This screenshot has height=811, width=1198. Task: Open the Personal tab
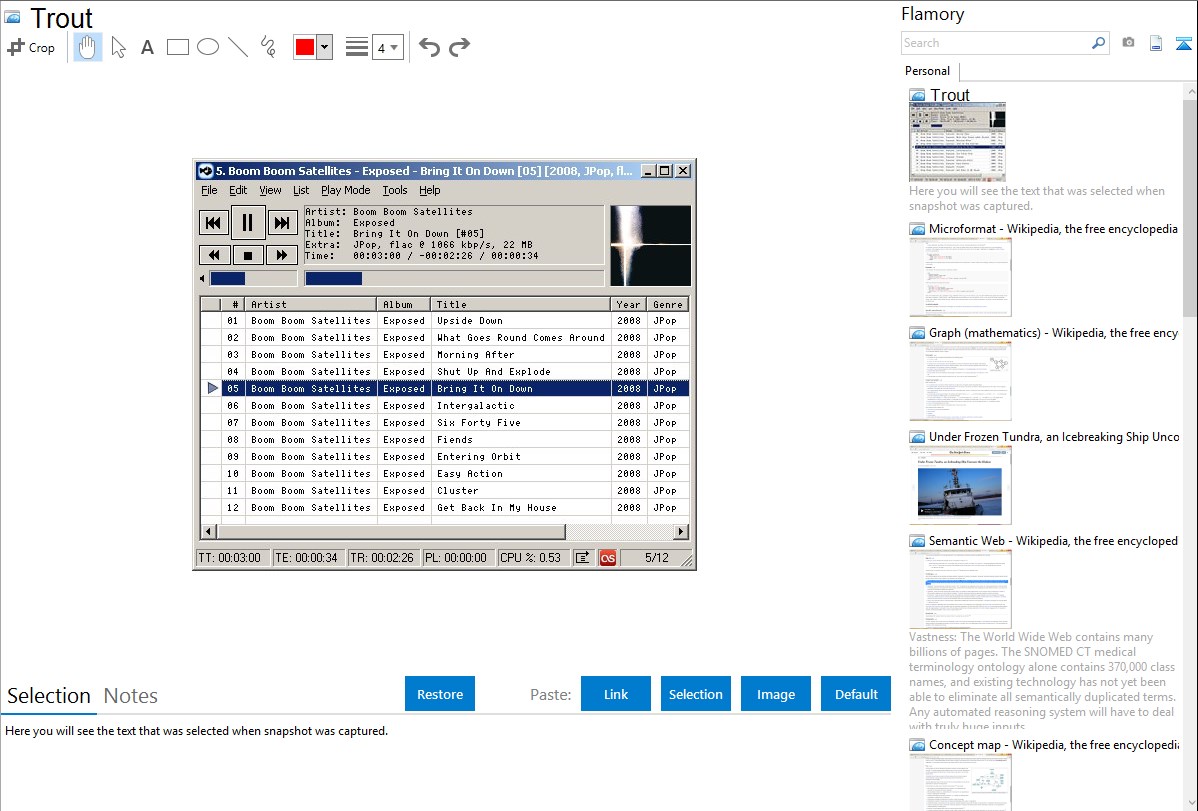[x=927, y=71]
